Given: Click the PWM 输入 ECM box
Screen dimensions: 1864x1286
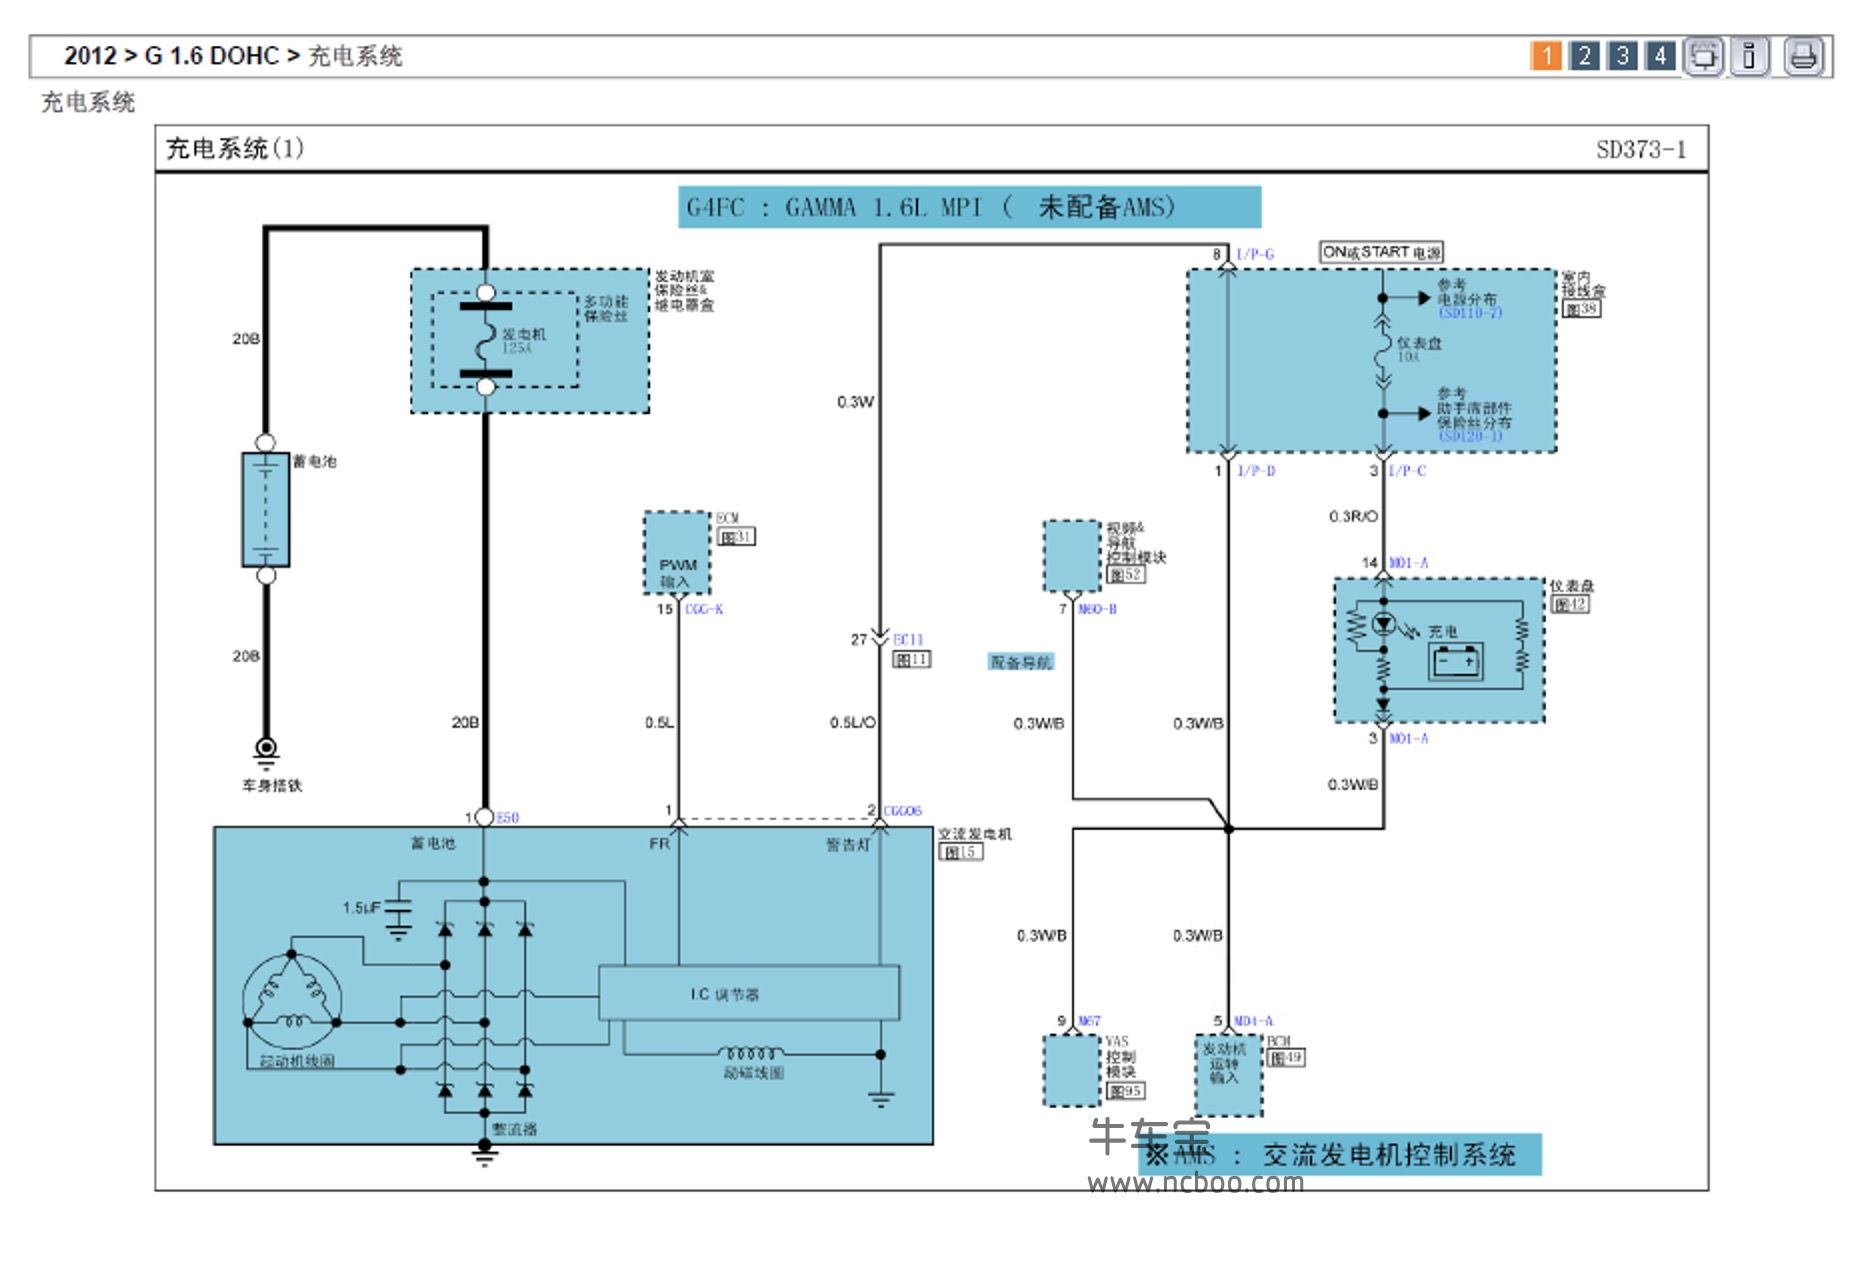Looking at the screenshot, I should point(677,553).
